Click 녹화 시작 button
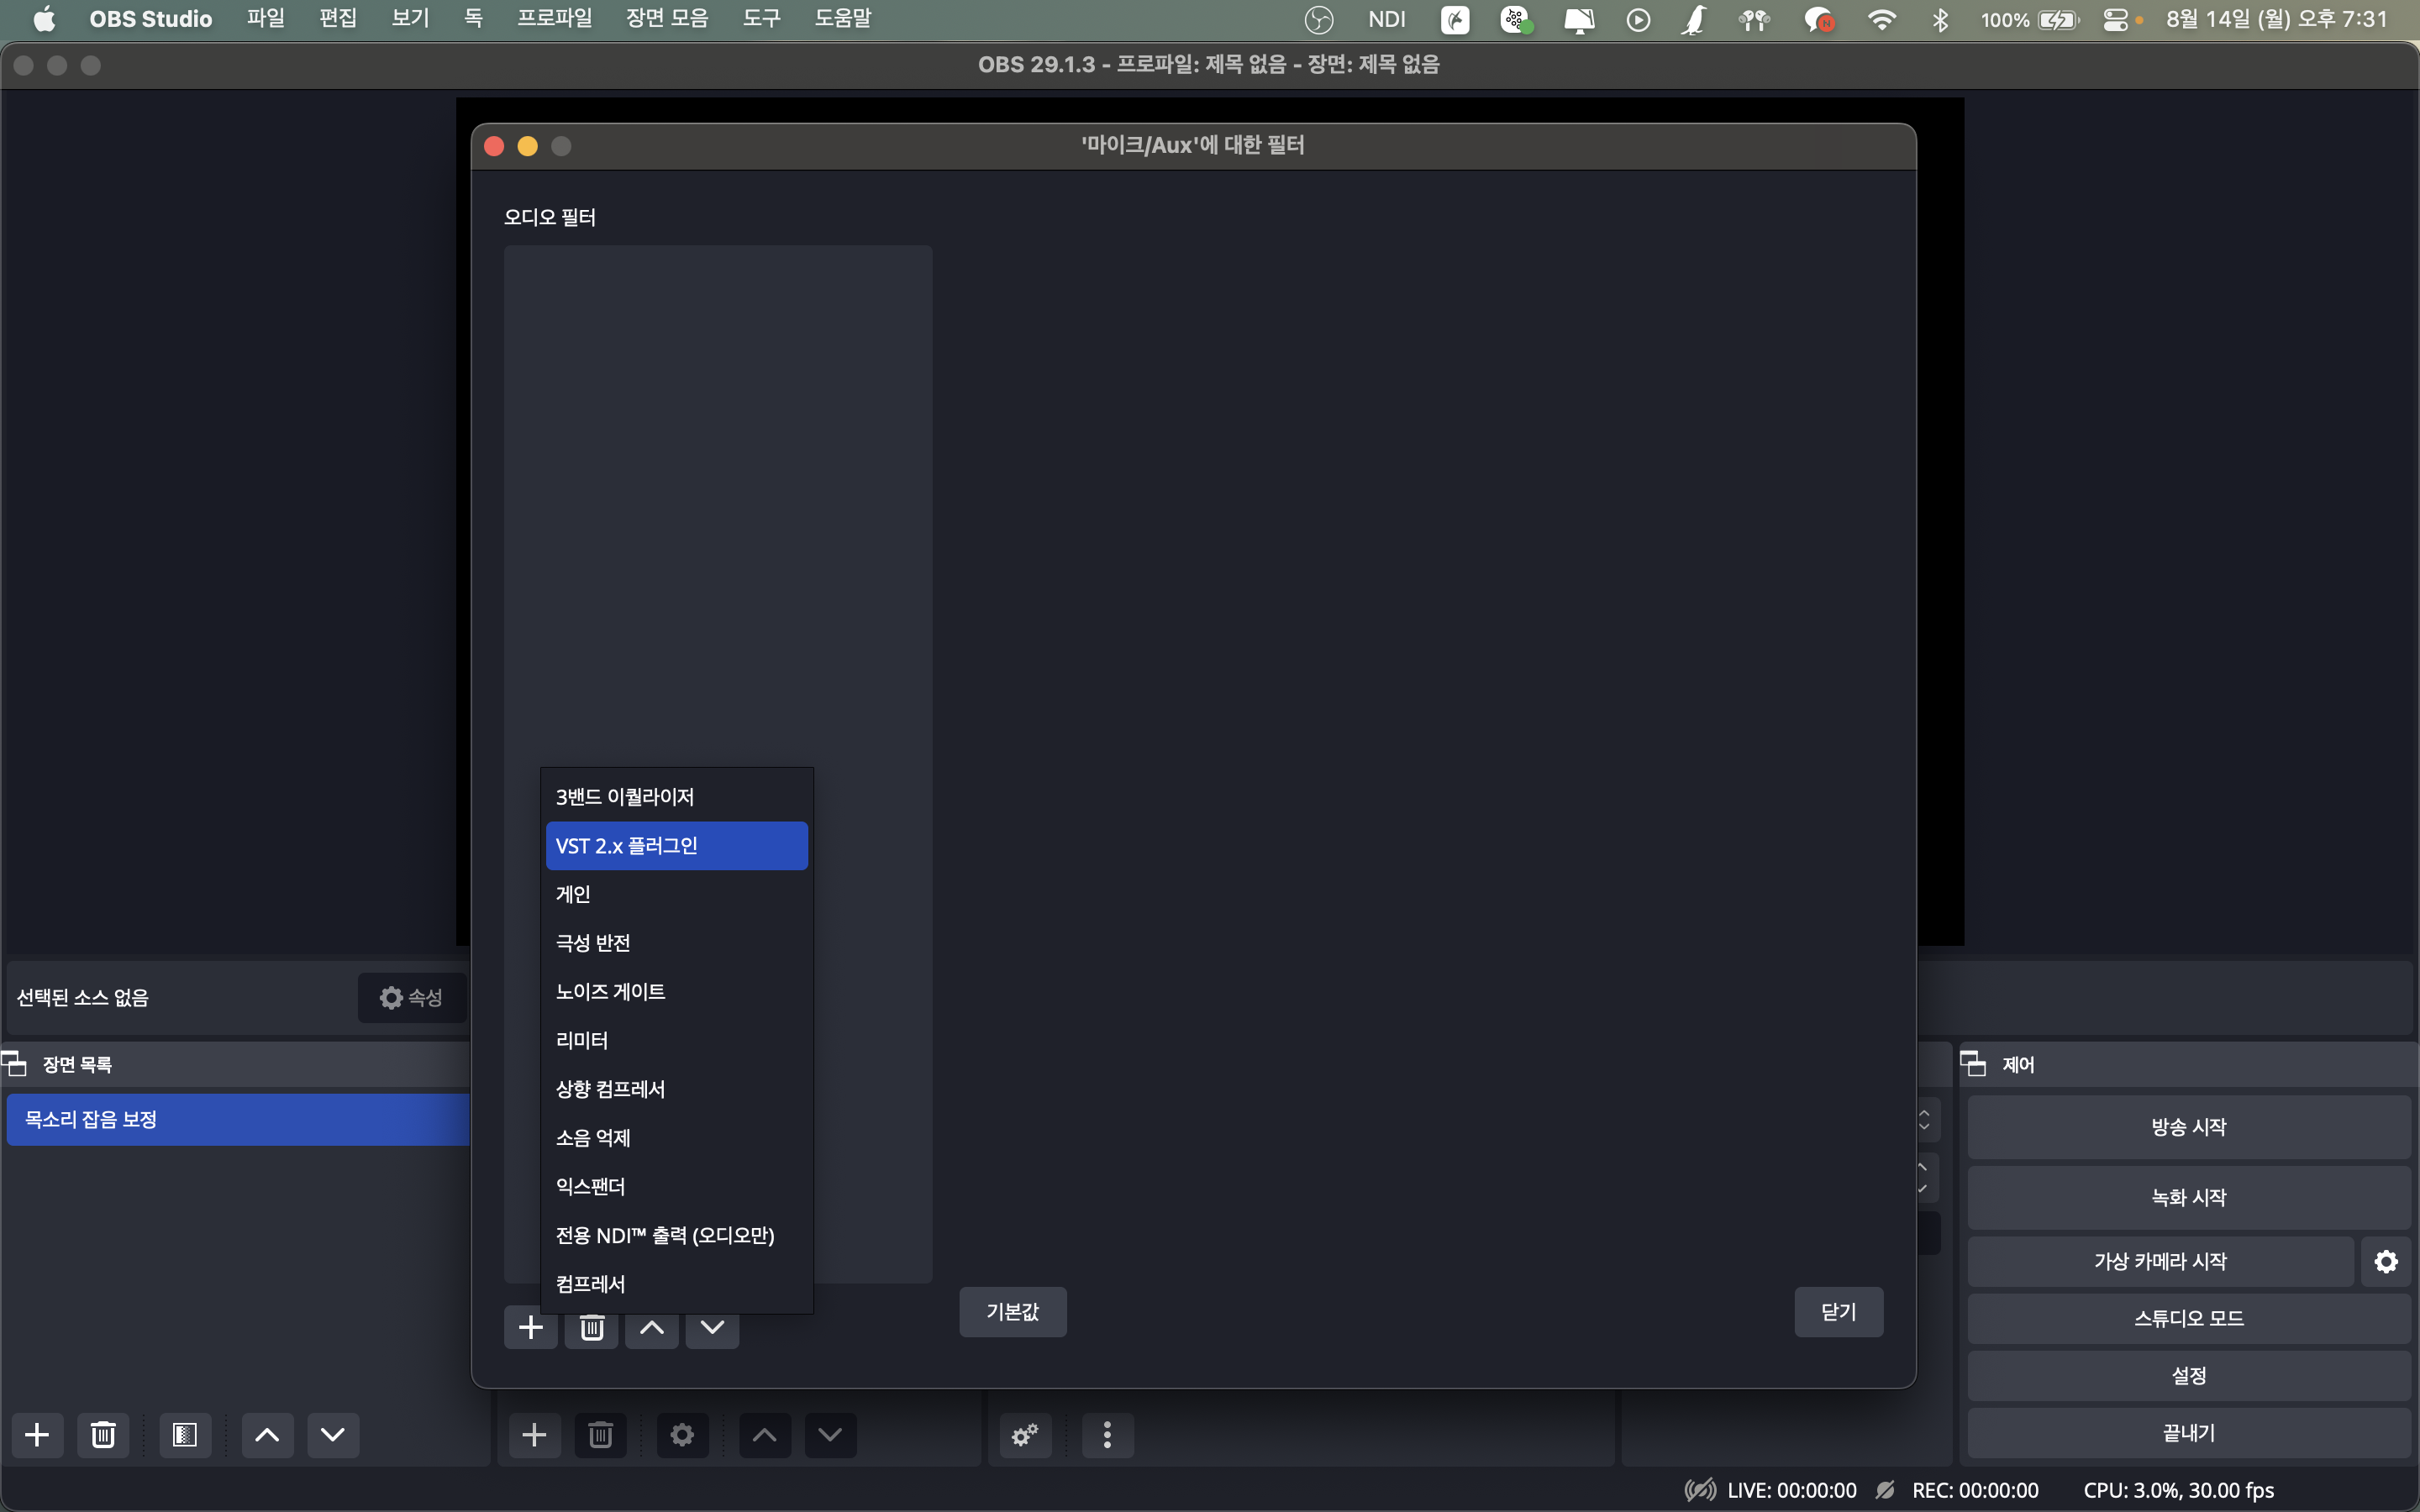This screenshot has height=1512, width=2420. click(x=2189, y=1198)
